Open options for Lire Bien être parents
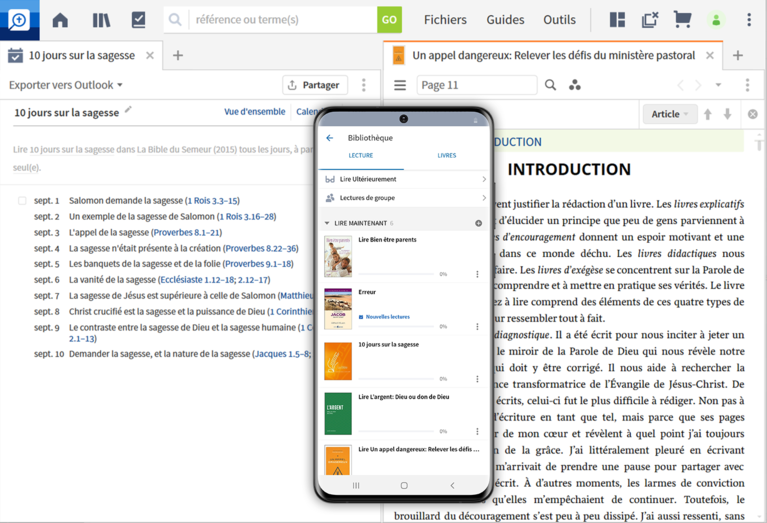This screenshot has height=523, width=767. [x=477, y=274]
